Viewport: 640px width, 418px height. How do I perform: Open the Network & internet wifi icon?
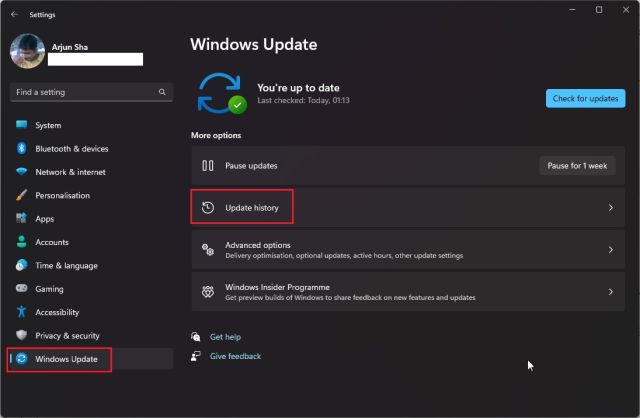21,171
